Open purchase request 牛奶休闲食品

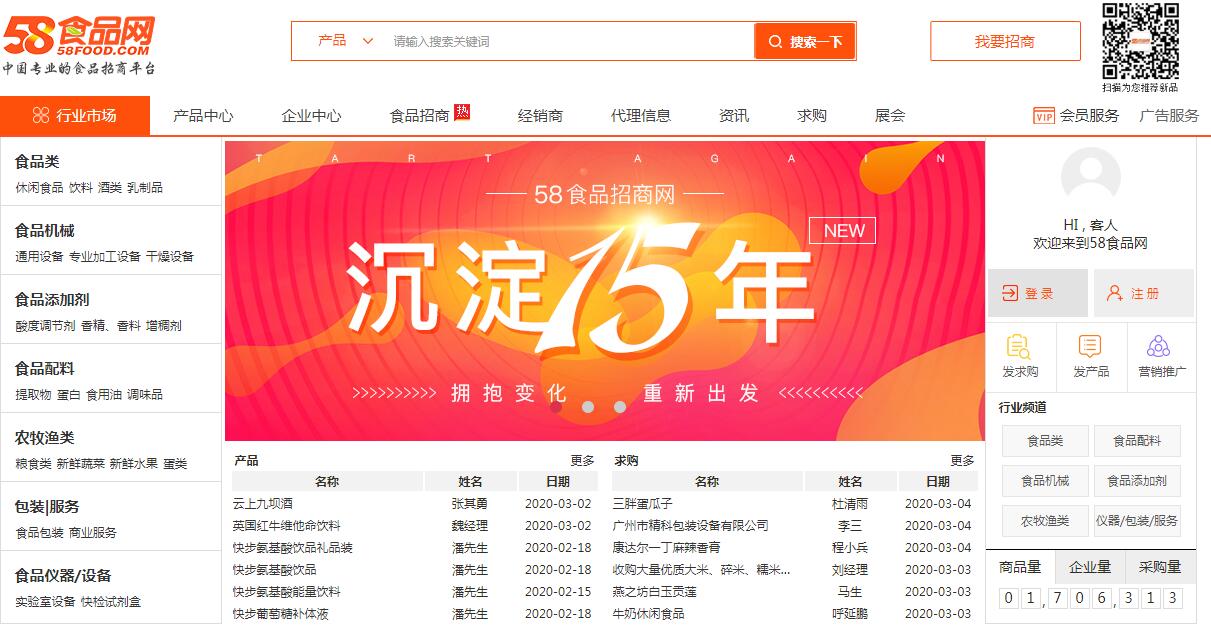point(649,614)
